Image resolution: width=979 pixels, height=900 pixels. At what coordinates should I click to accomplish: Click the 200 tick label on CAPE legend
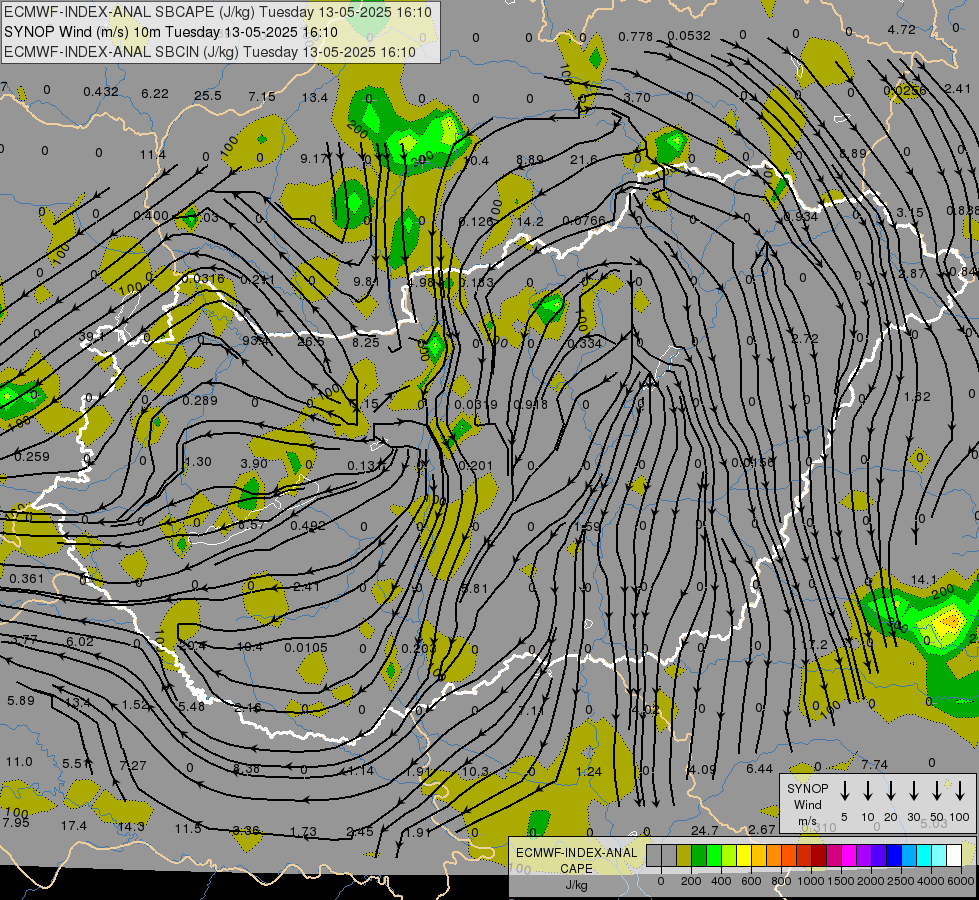coord(691,881)
